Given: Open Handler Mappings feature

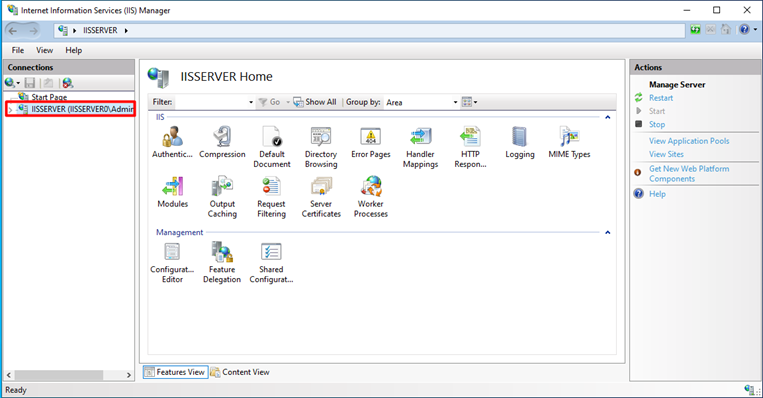Looking at the screenshot, I should coord(420,147).
